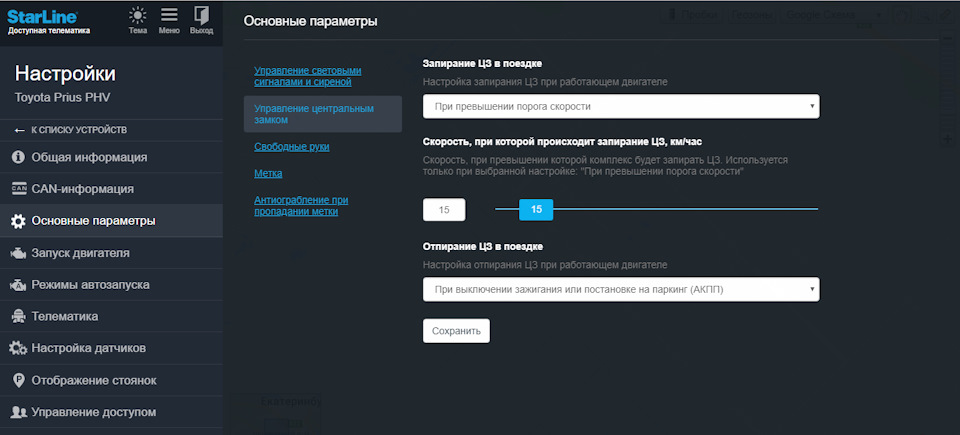Go to Запуск двигателя settings
The image size is (960, 435).
111,253
